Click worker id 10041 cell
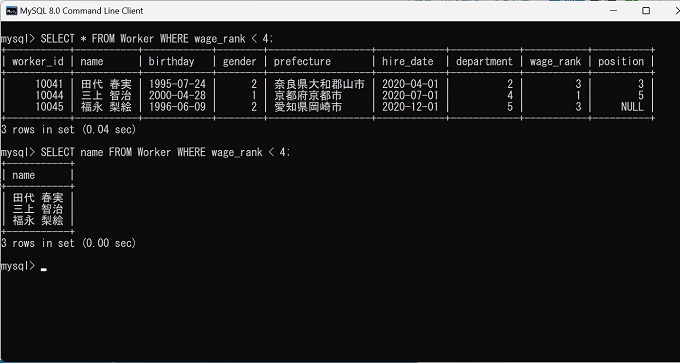Image resolution: width=680 pixels, height=363 pixels. click(x=49, y=84)
